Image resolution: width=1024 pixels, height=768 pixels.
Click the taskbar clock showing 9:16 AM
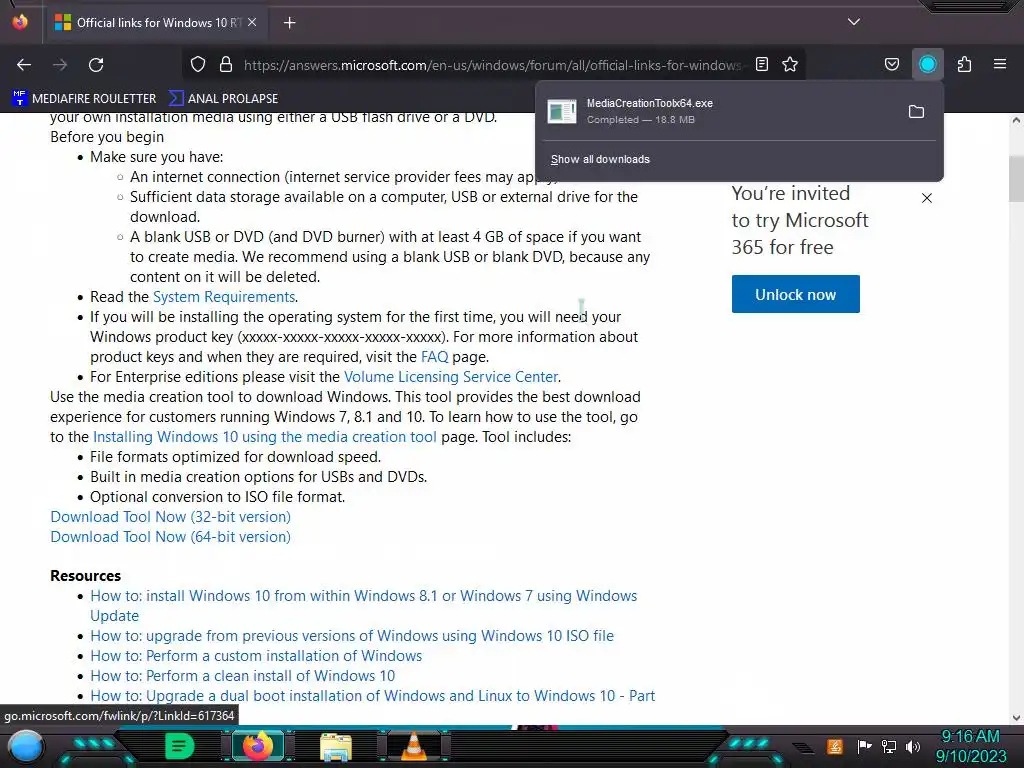pyautogui.click(x=971, y=746)
